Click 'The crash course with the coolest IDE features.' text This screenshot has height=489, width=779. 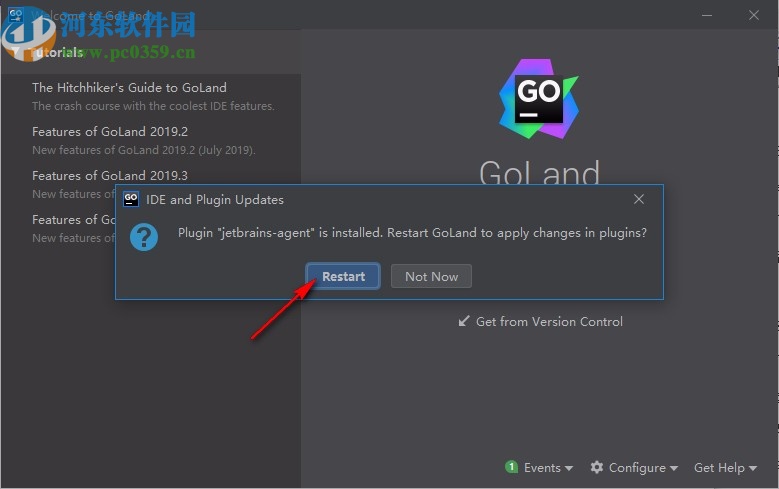[153, 106]
